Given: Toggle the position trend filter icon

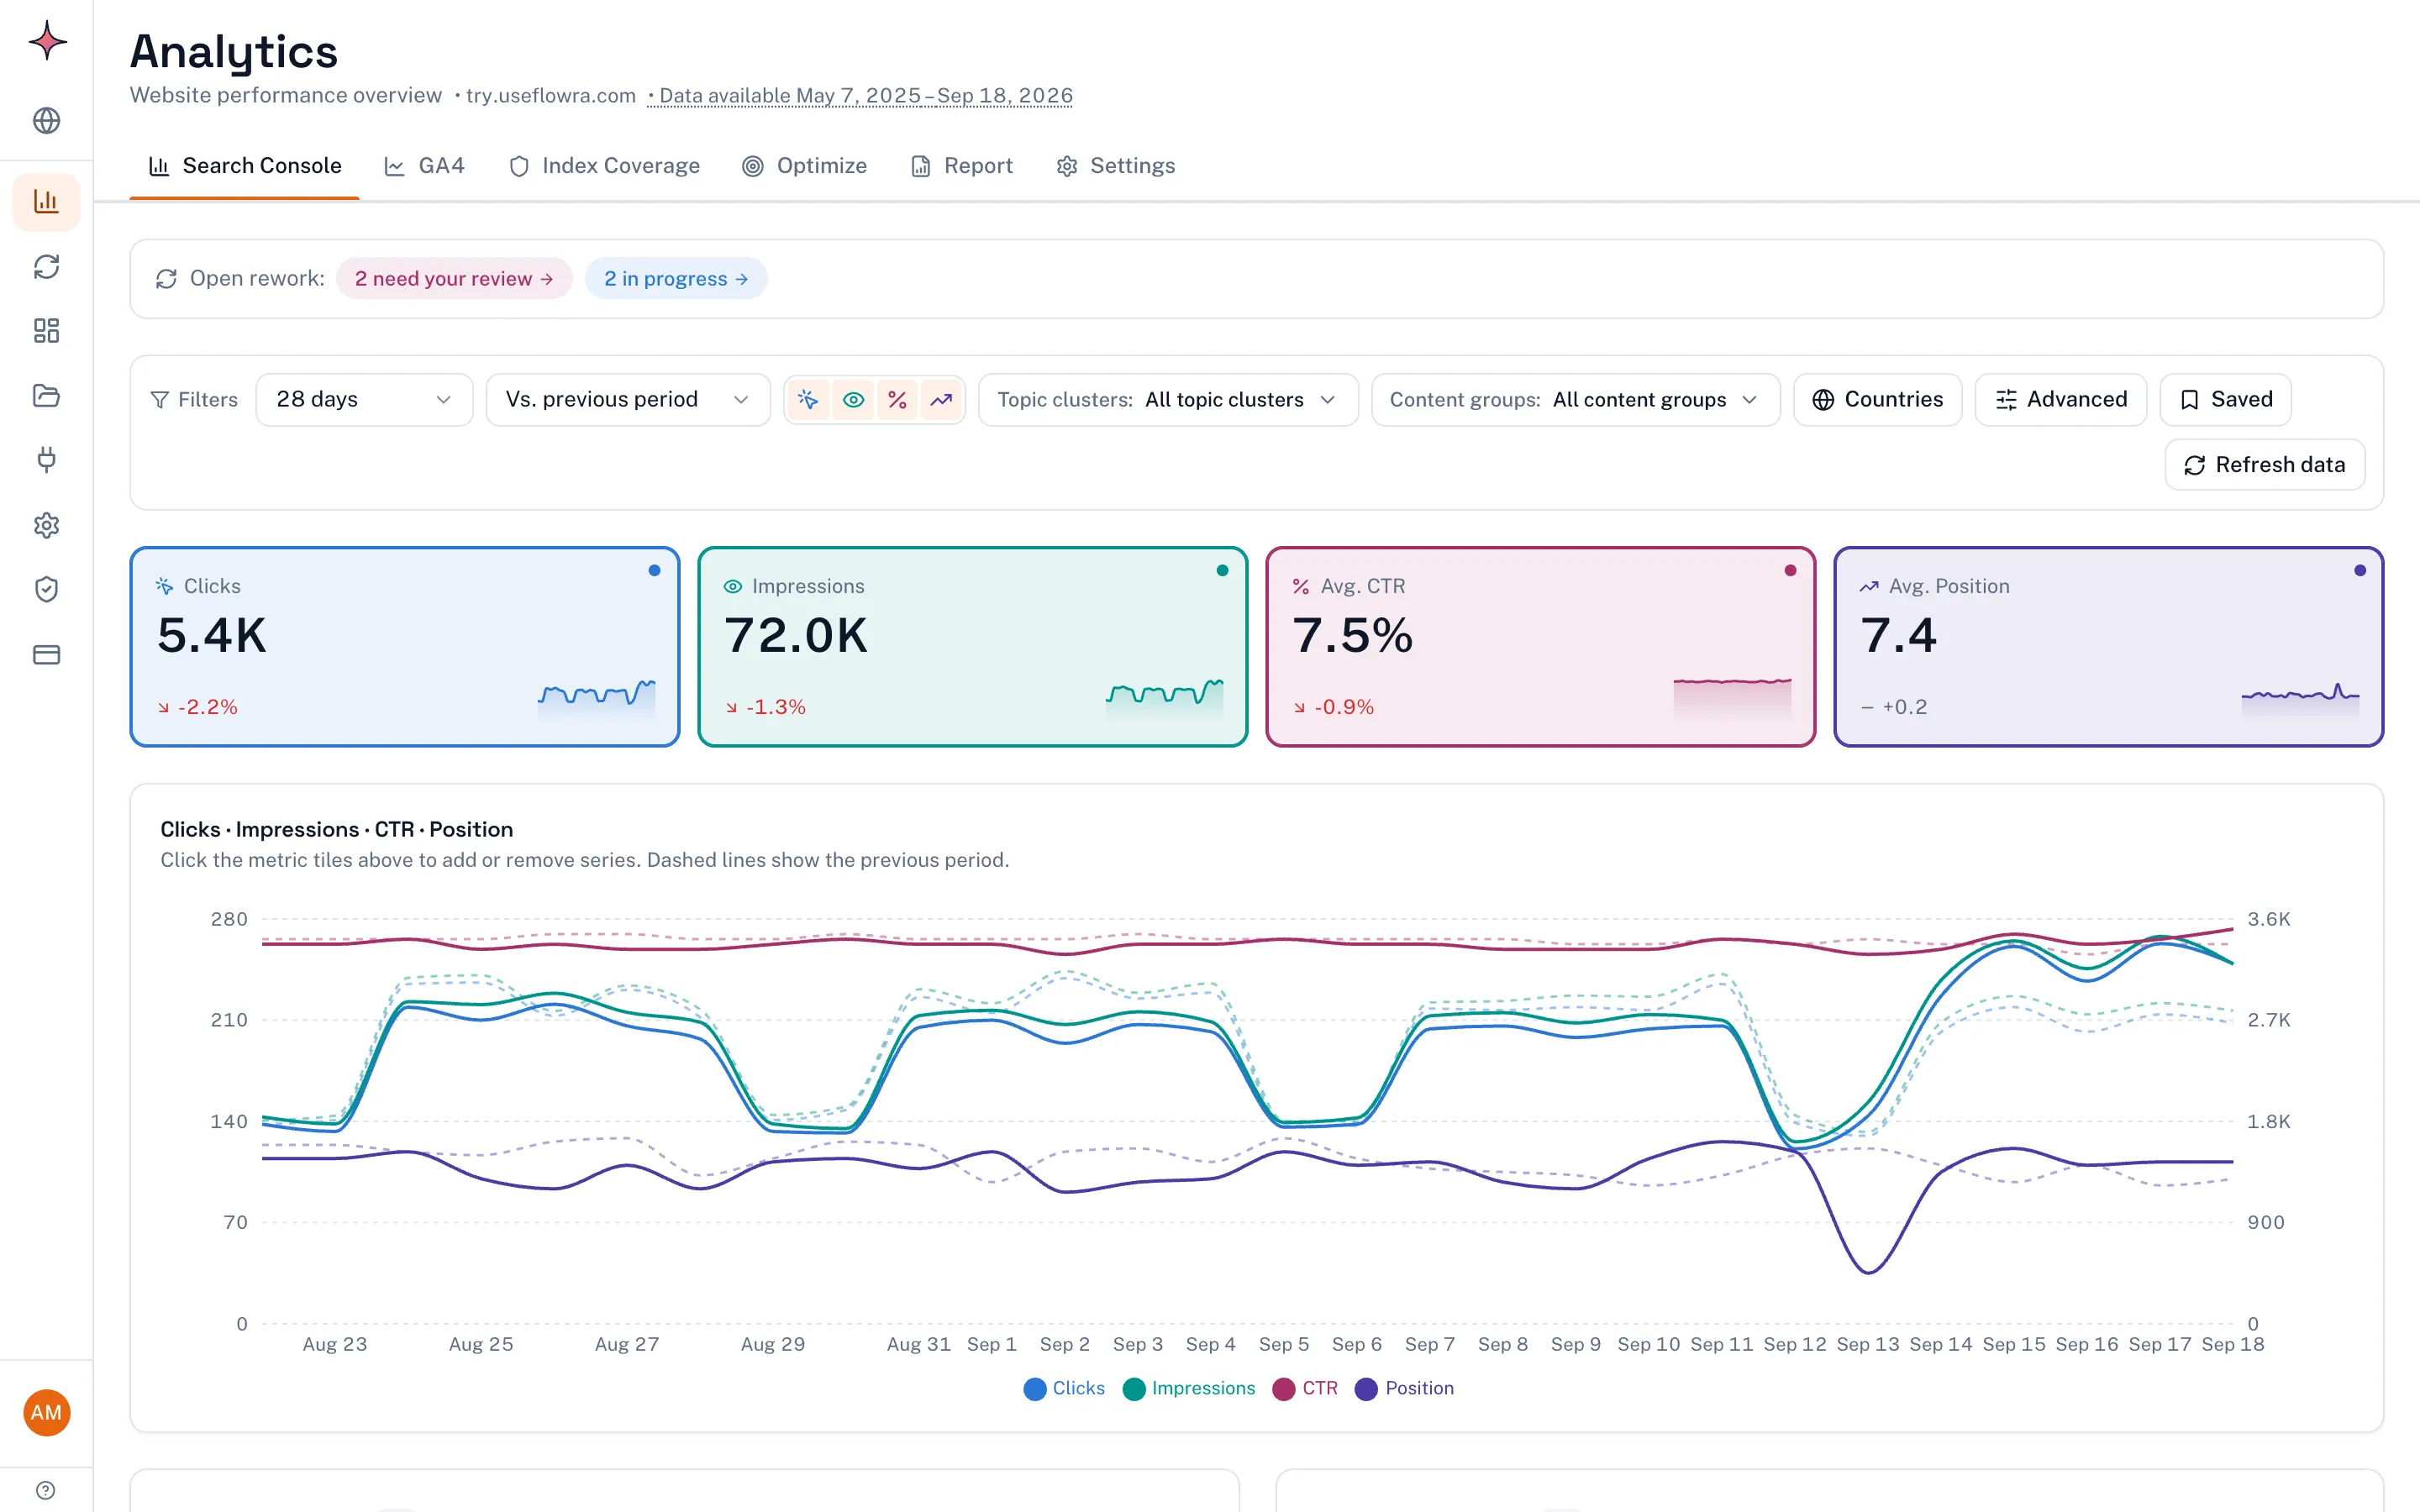Looking at the screenshot, I should tap(941, 400).
